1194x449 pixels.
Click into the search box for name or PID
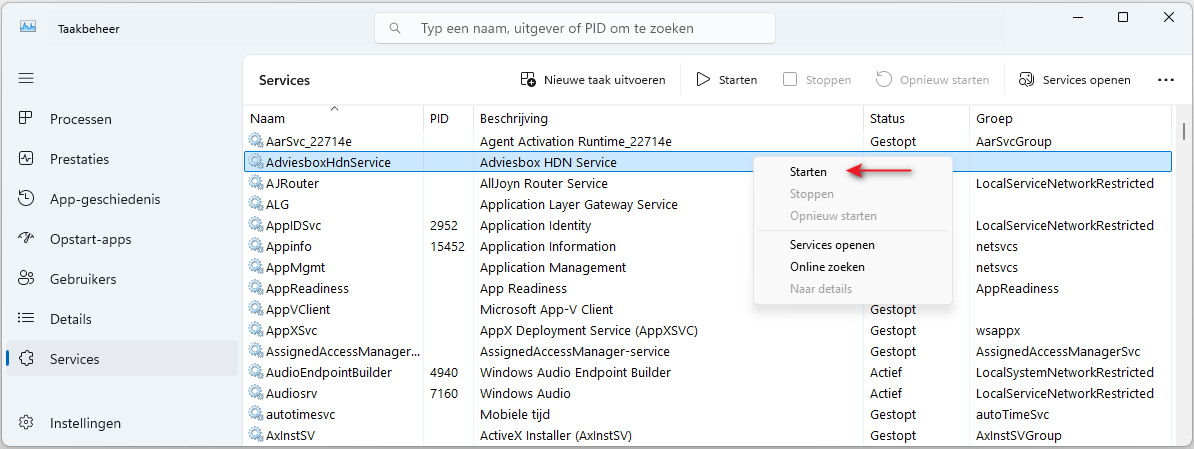(x=575, y=28)
